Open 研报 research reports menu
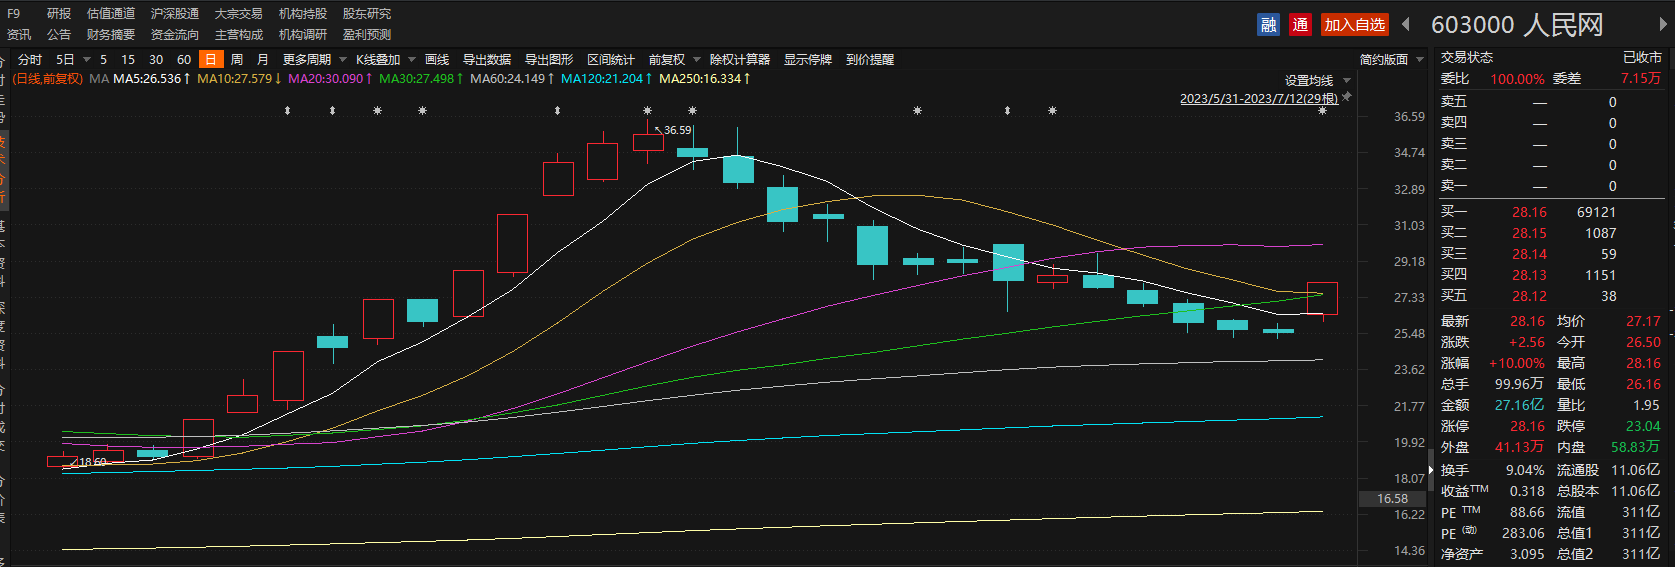Viewport: 1675px width, 567px height. point(59,14)
